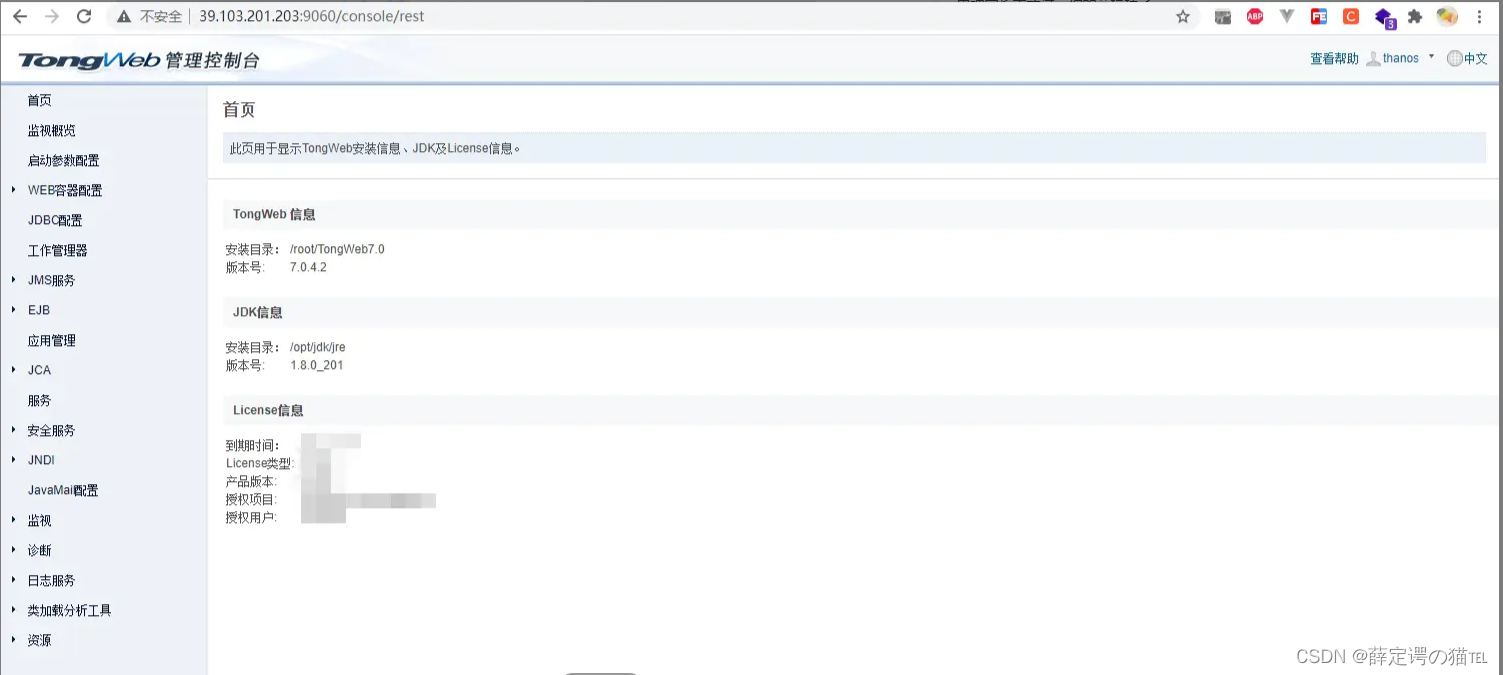Click the browser profile avatar icon

(x=1447, y=16)
